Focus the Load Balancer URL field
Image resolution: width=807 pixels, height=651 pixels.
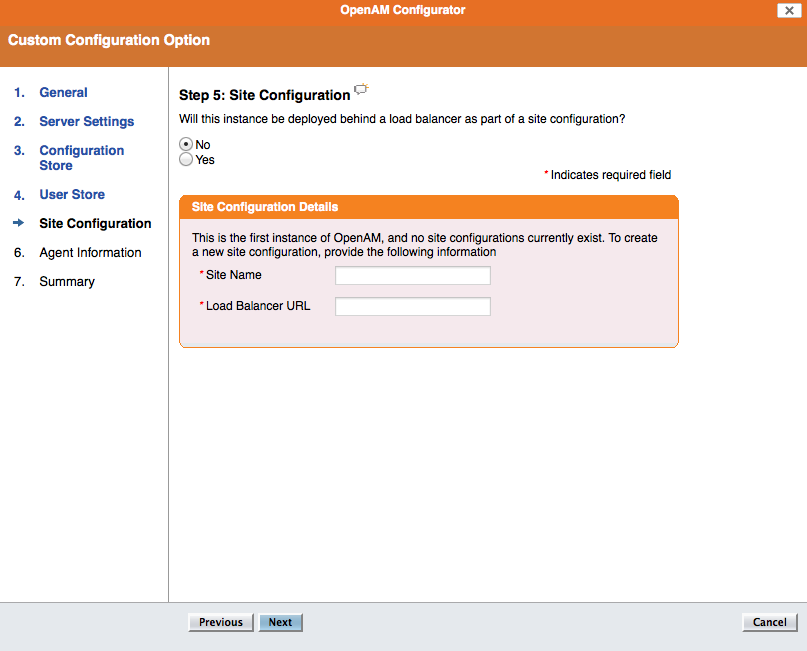[413, 306]
